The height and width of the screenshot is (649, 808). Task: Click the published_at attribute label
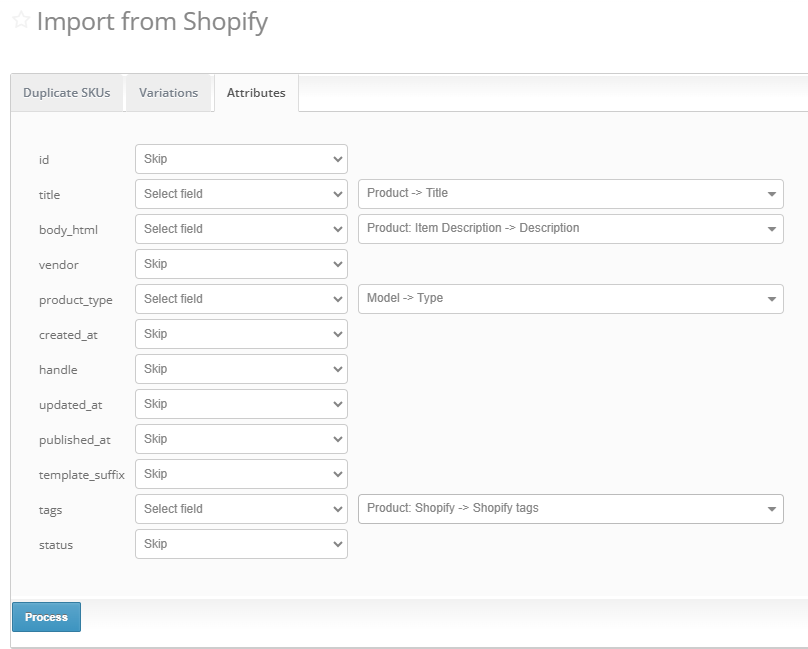tap(75, 440)
